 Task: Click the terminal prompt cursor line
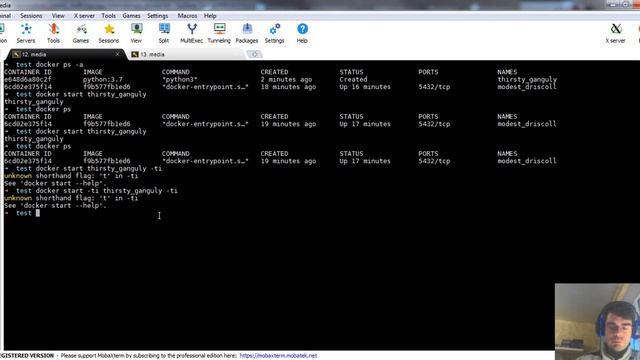(x=22, y=213)
